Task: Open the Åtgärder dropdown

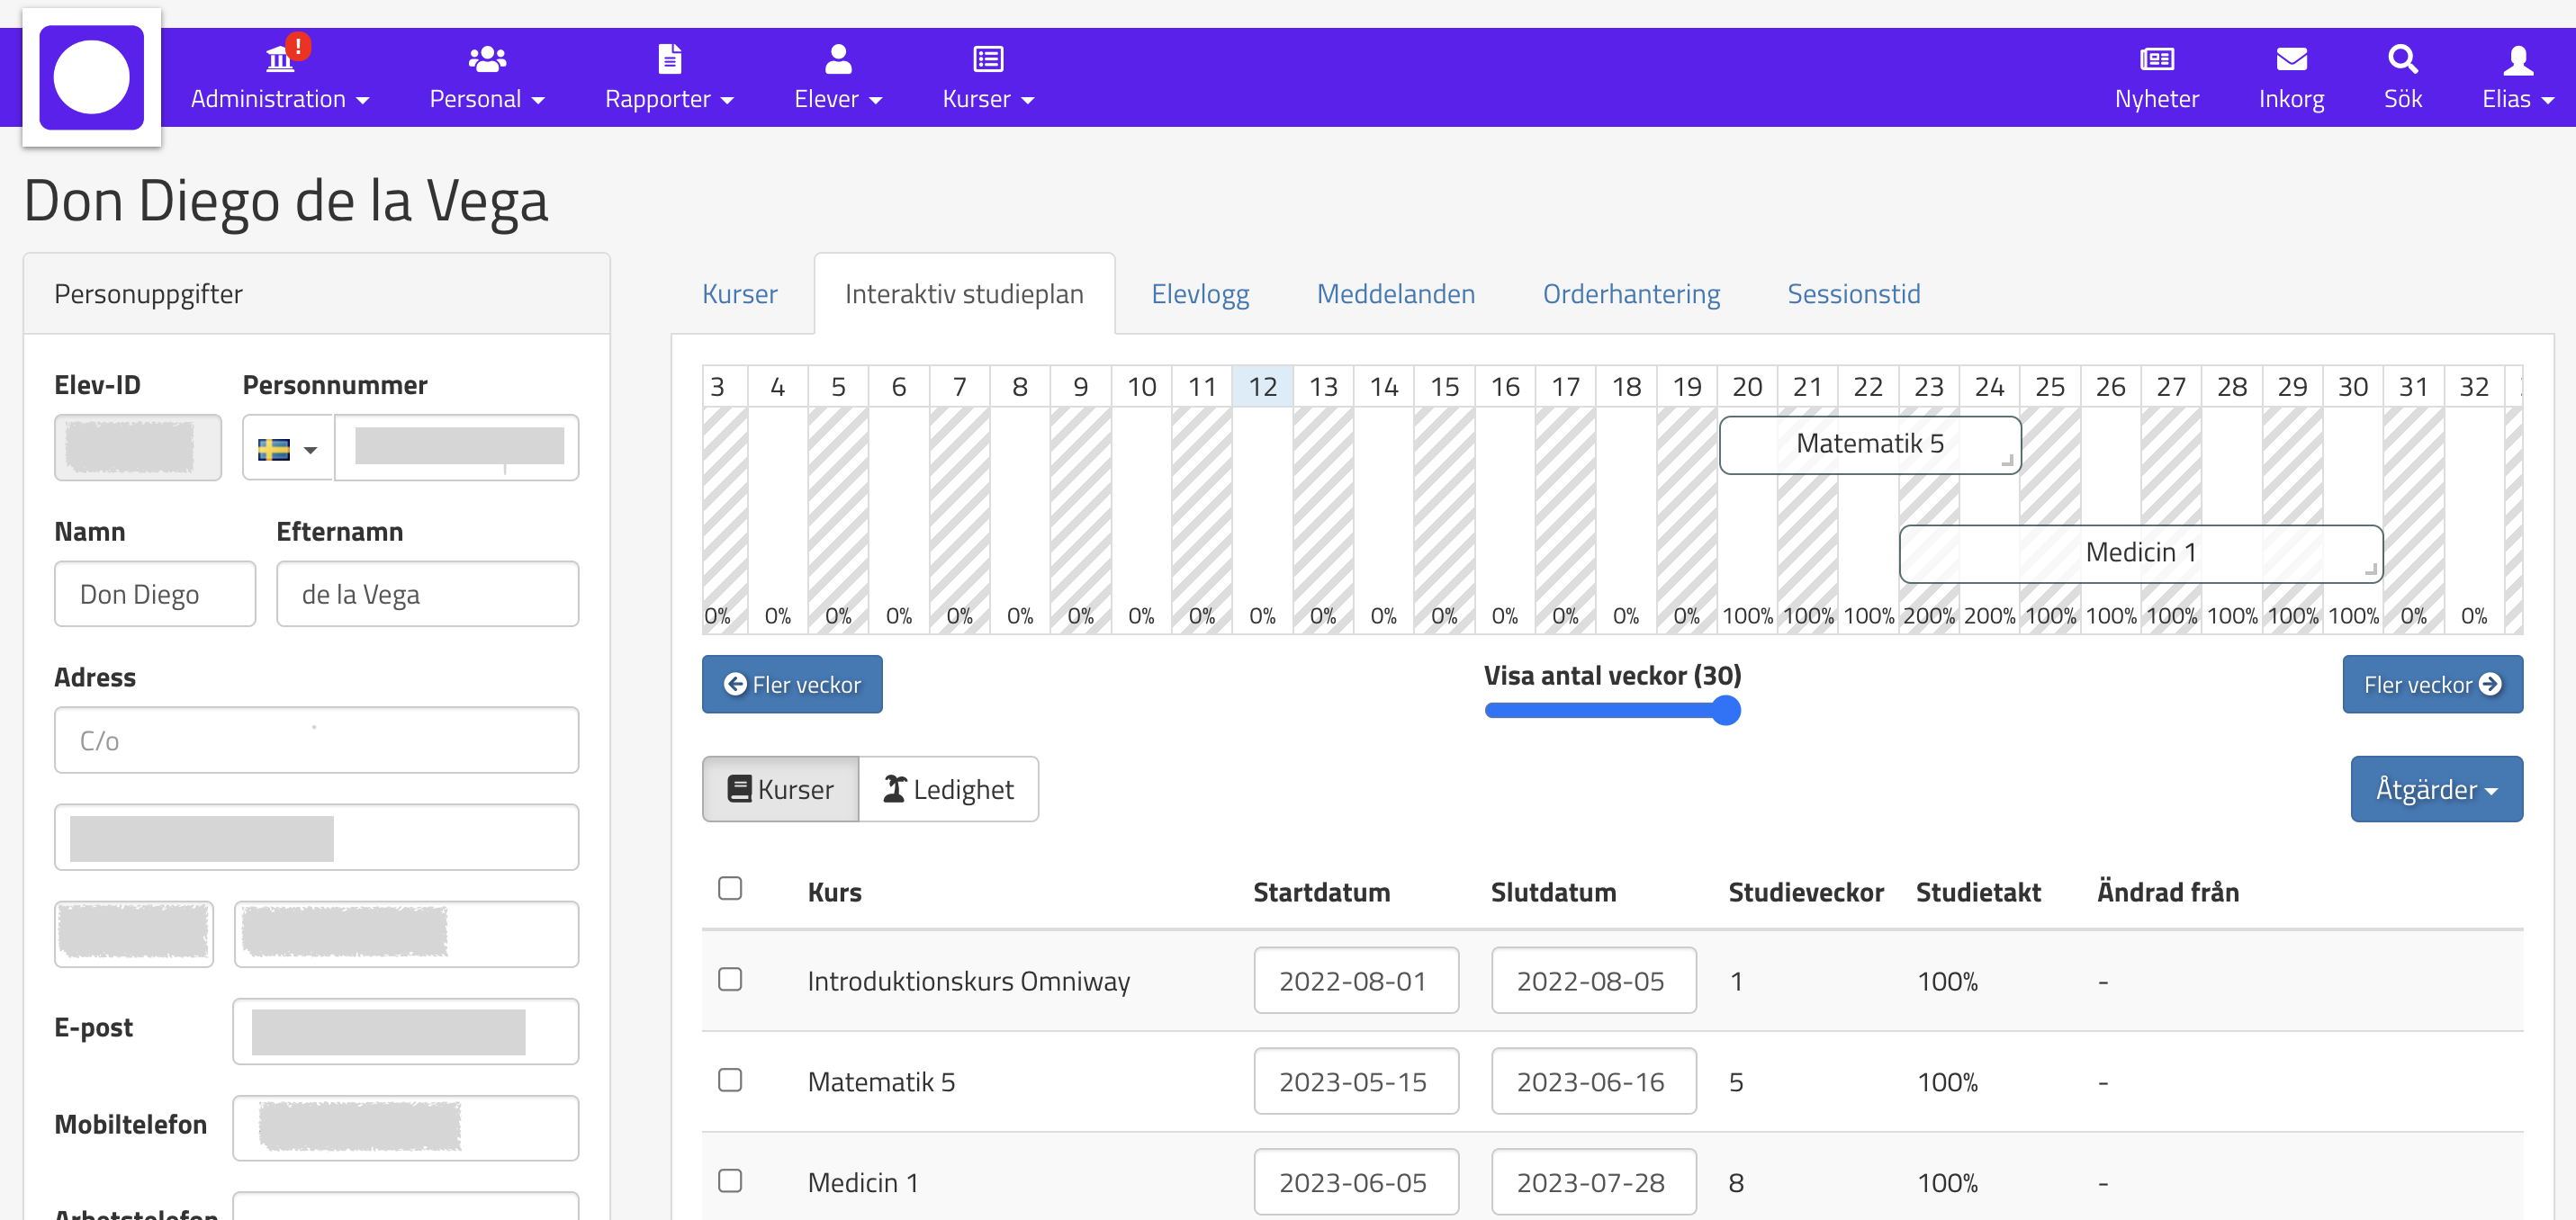Action: pos(2435,789)
